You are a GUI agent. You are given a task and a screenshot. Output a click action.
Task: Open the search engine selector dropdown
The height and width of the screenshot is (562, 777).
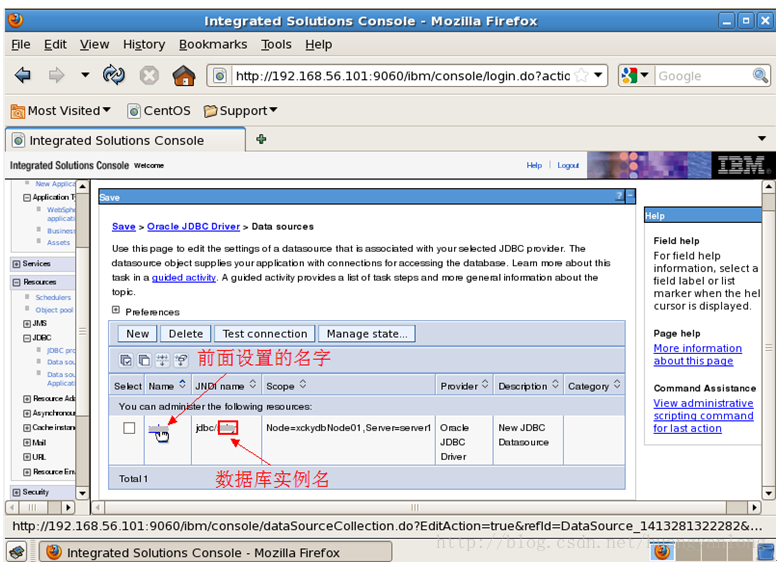[x=644, y=75]
